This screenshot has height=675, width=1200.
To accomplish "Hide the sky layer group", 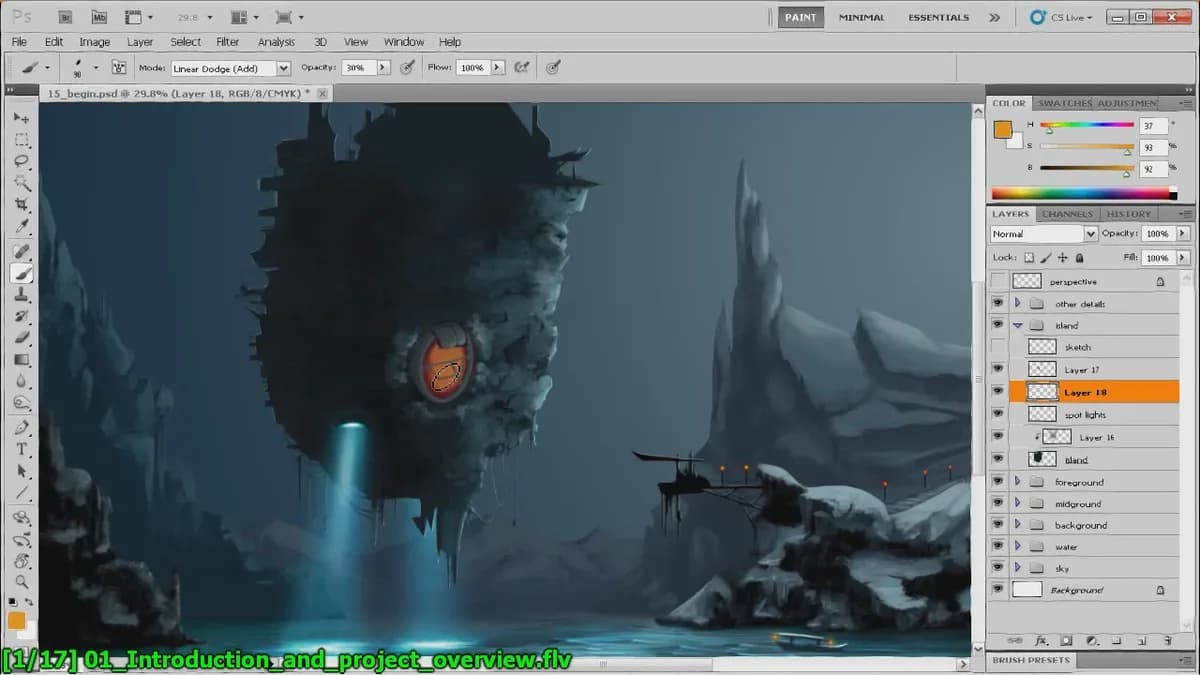I will [x=997, y=568].
